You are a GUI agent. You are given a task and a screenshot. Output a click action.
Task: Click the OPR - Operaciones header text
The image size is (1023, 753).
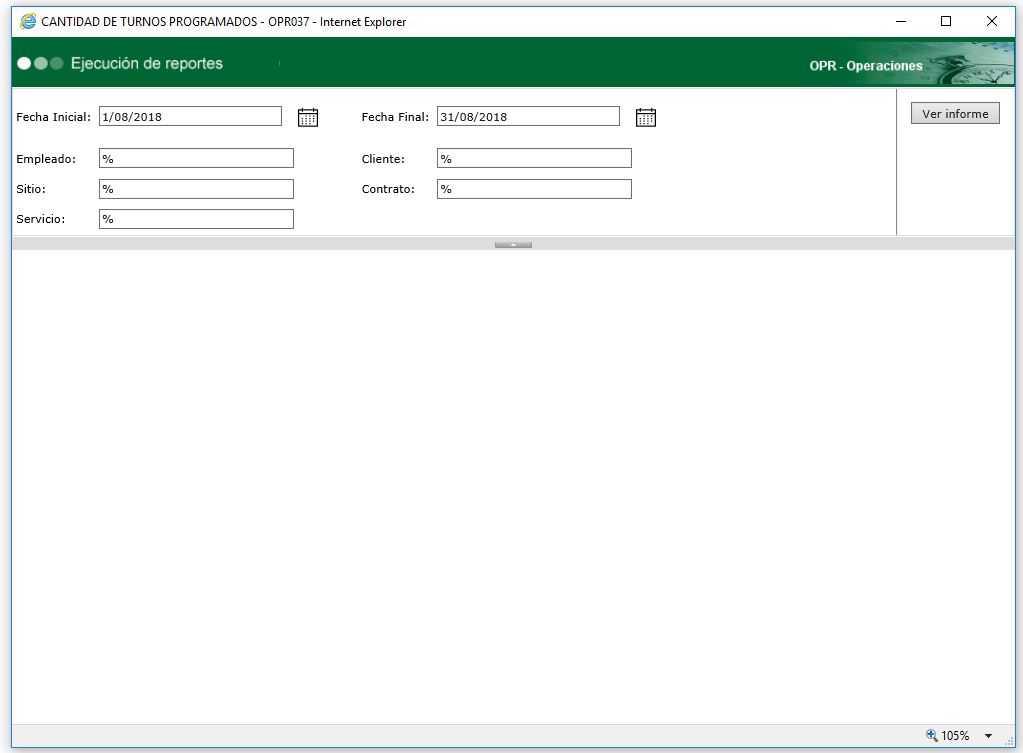[866, 66]
